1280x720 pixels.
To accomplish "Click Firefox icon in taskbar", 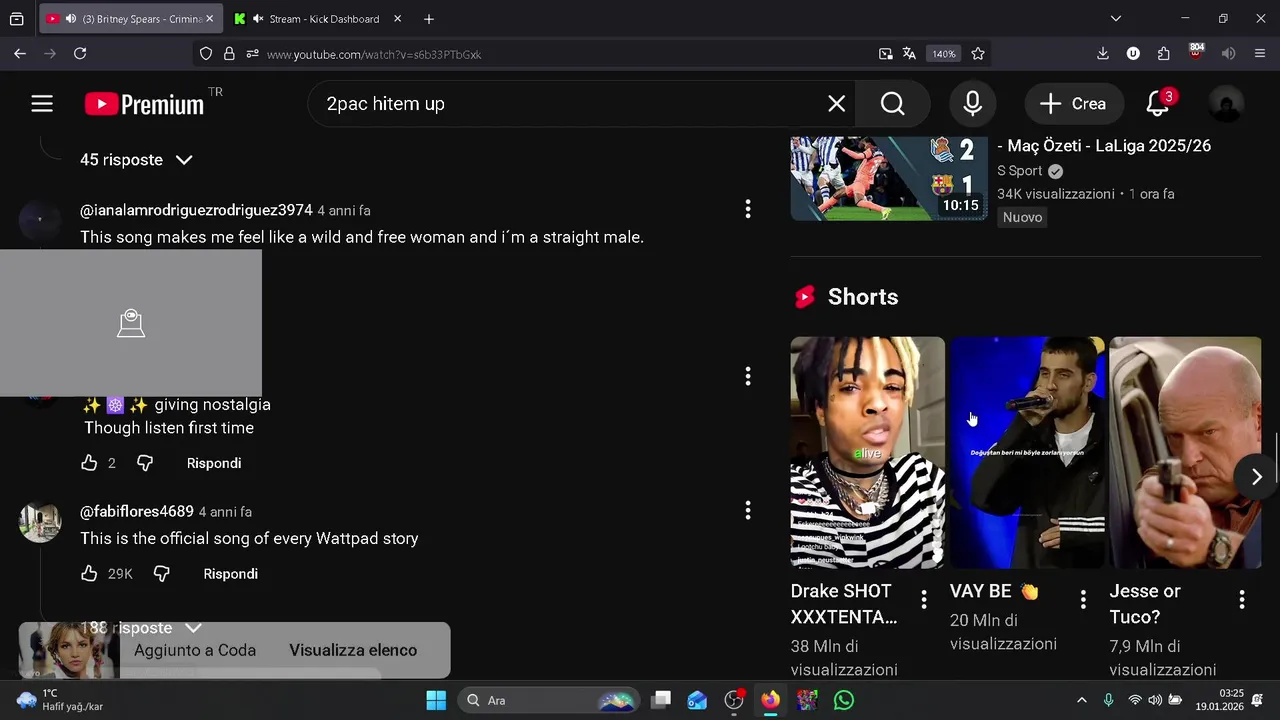I will click(770, 700).
